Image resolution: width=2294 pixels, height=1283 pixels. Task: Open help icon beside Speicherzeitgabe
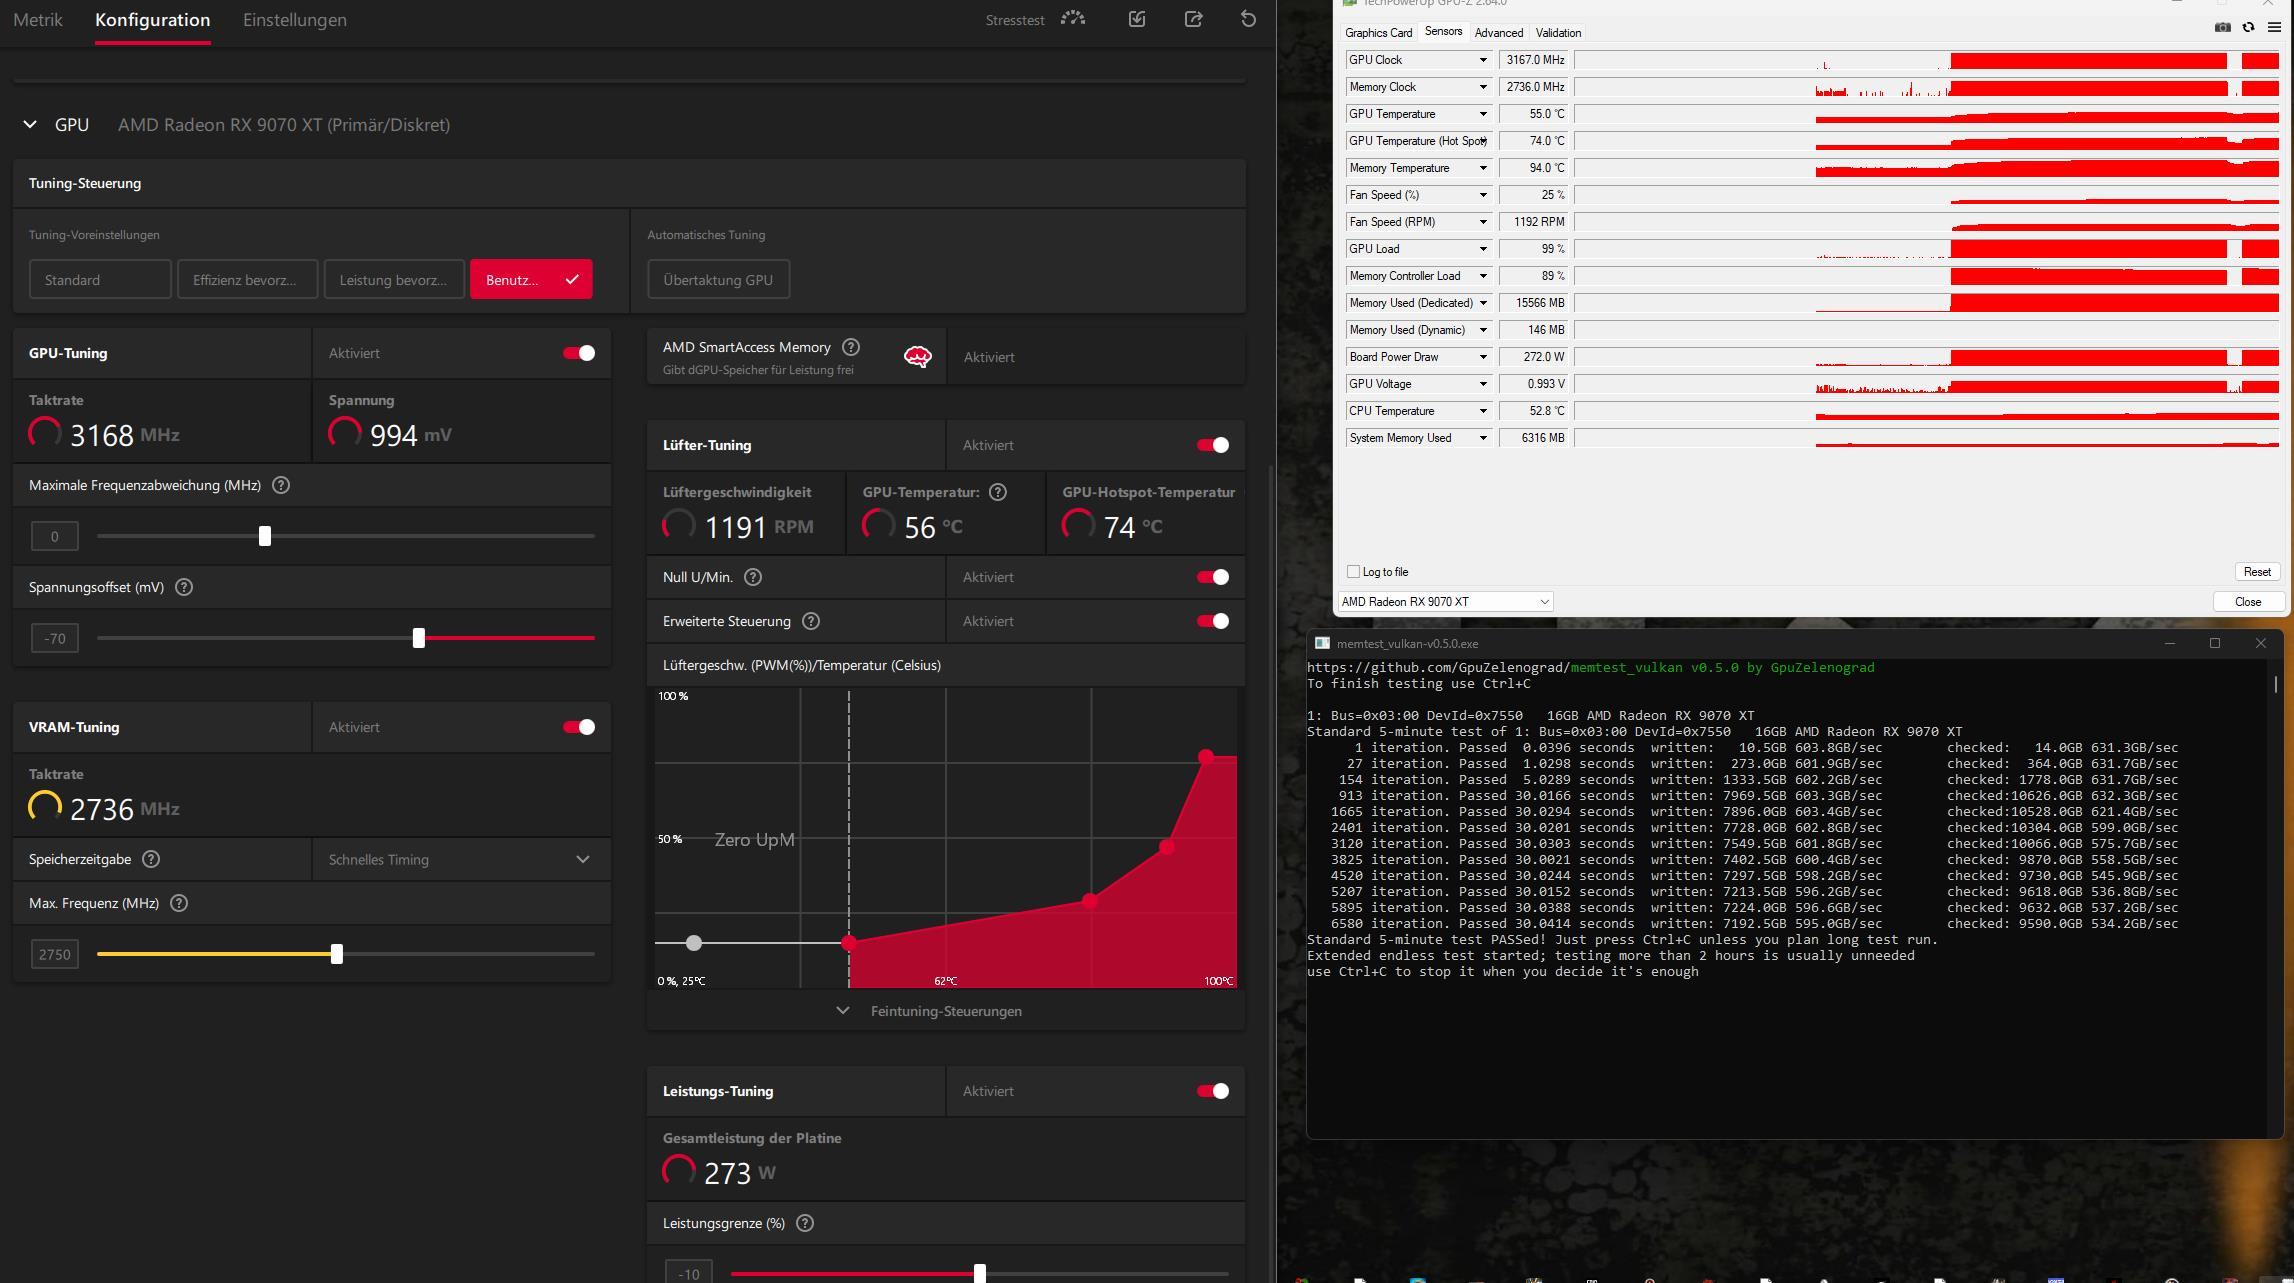pyautogui.click(x=151, y=859)
